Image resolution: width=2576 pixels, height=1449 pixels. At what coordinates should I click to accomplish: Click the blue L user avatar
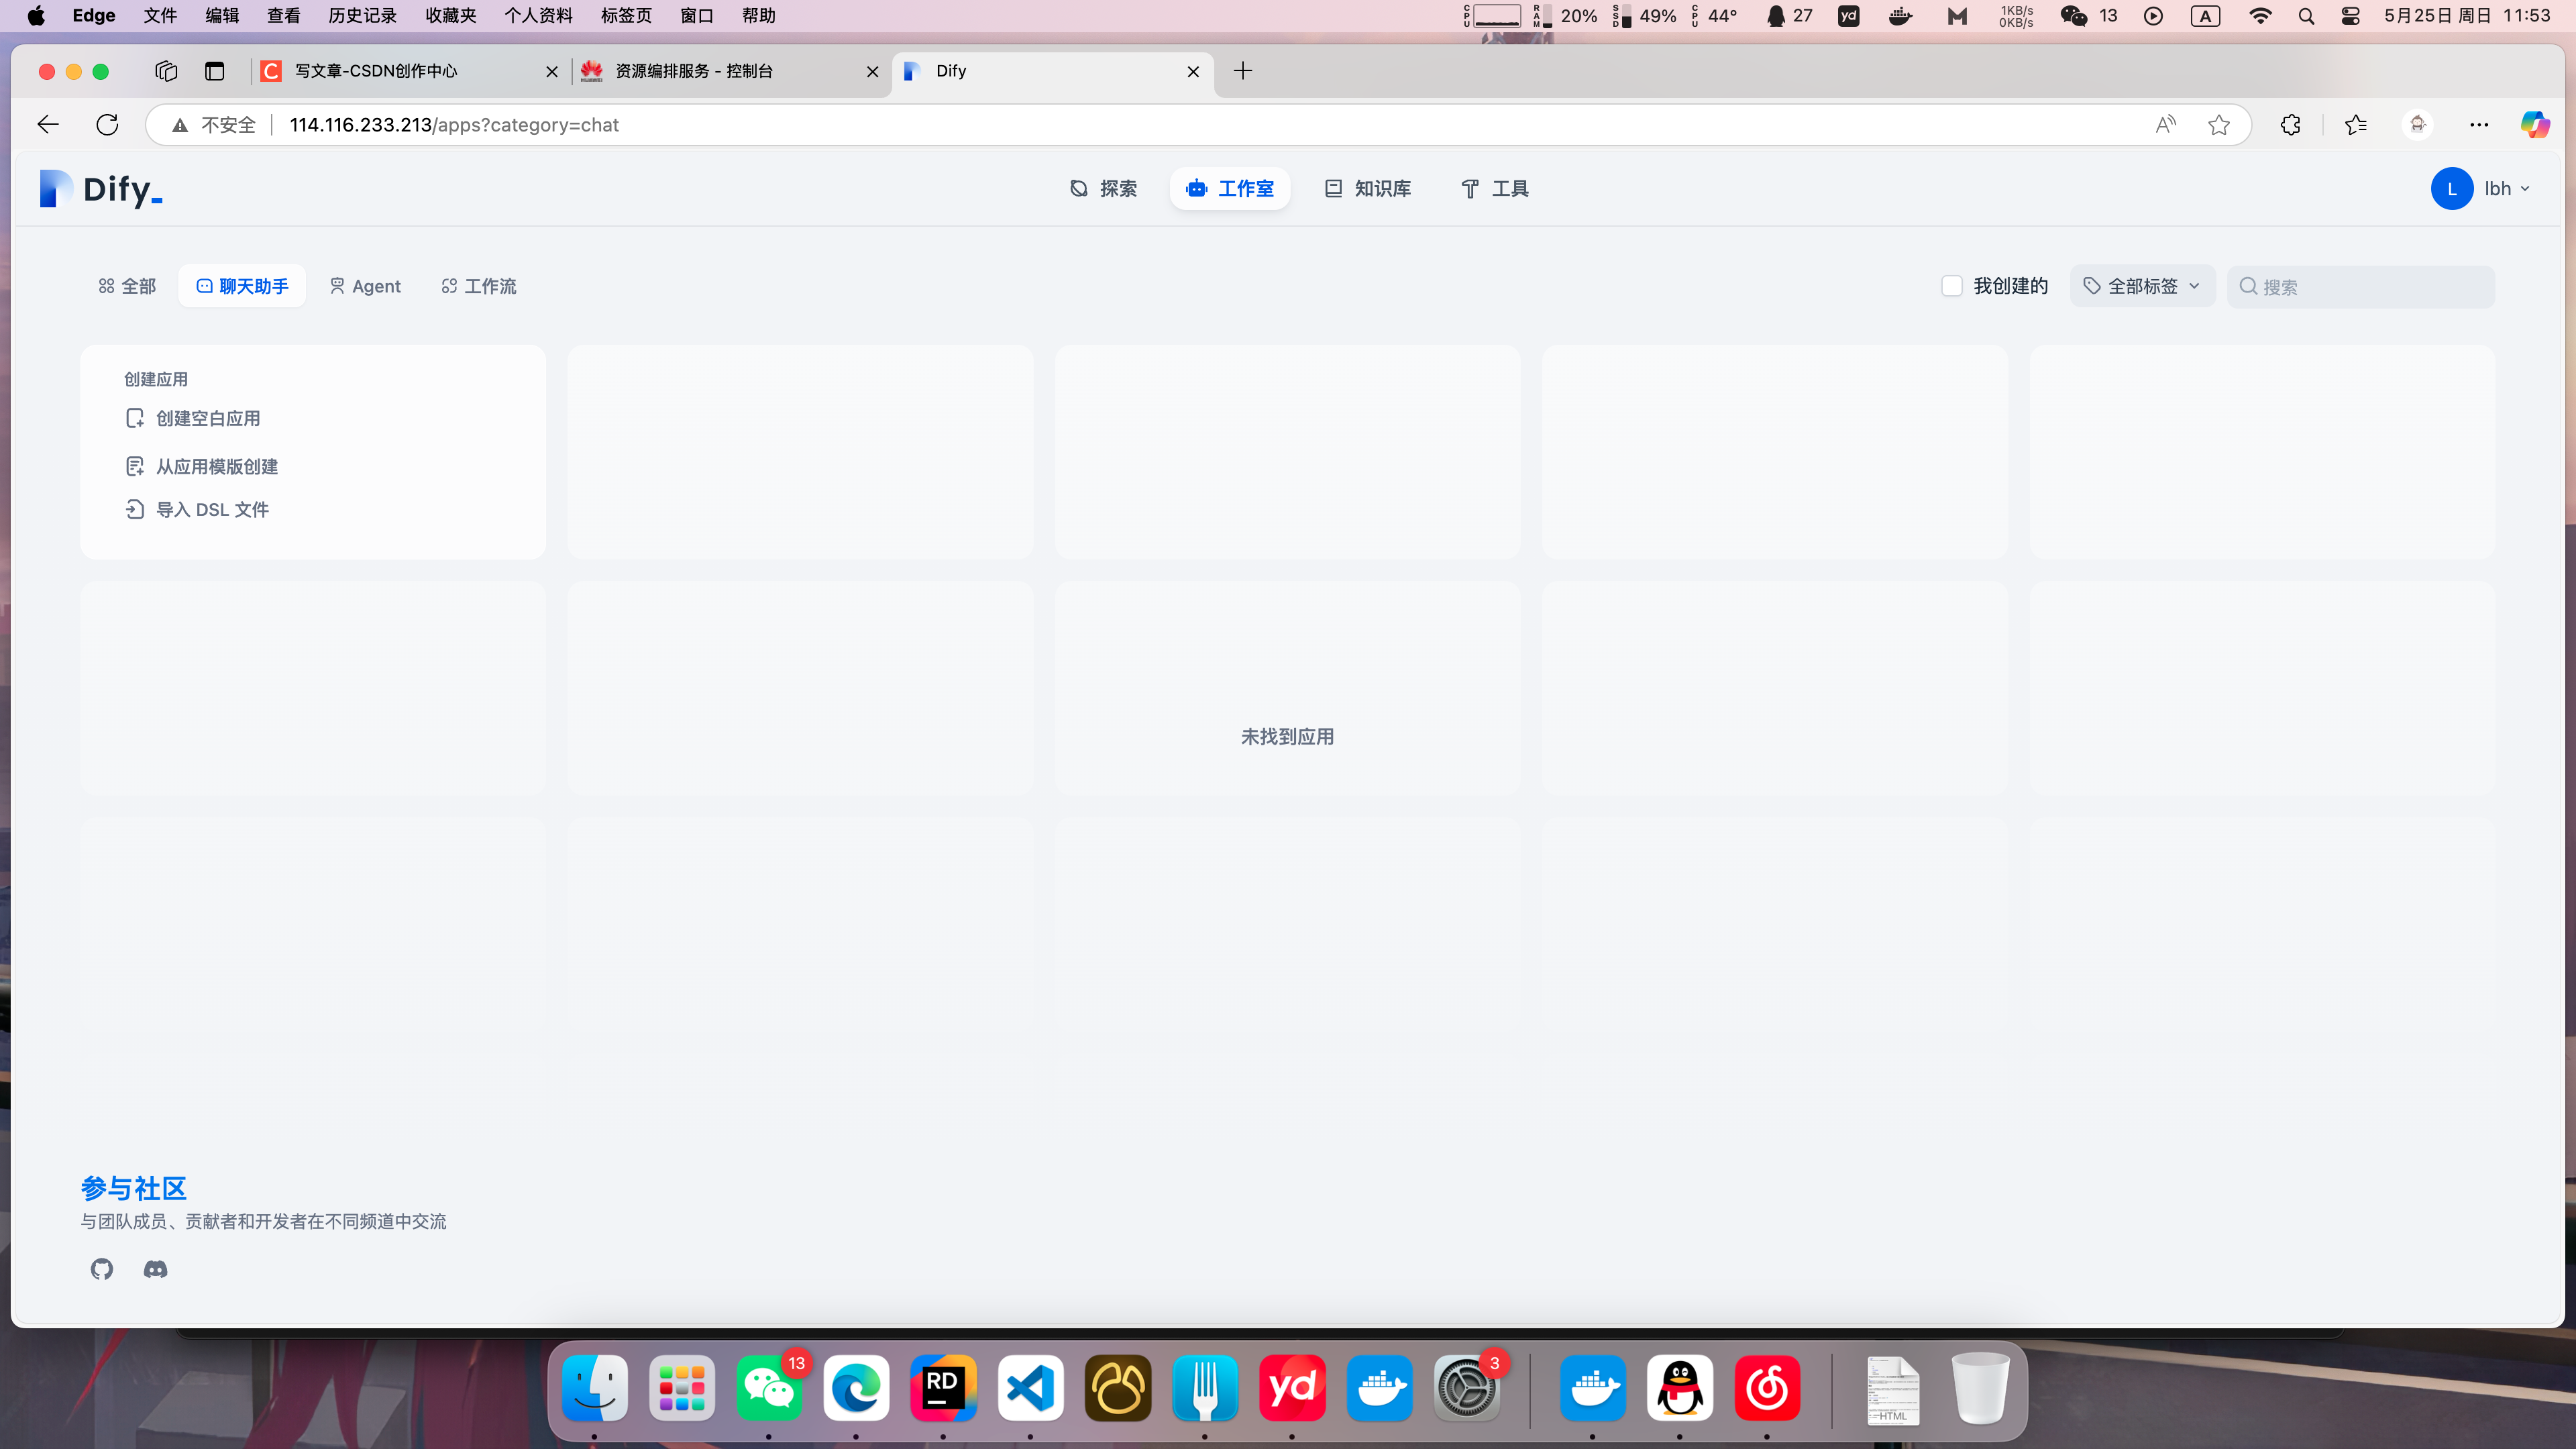2451,188
